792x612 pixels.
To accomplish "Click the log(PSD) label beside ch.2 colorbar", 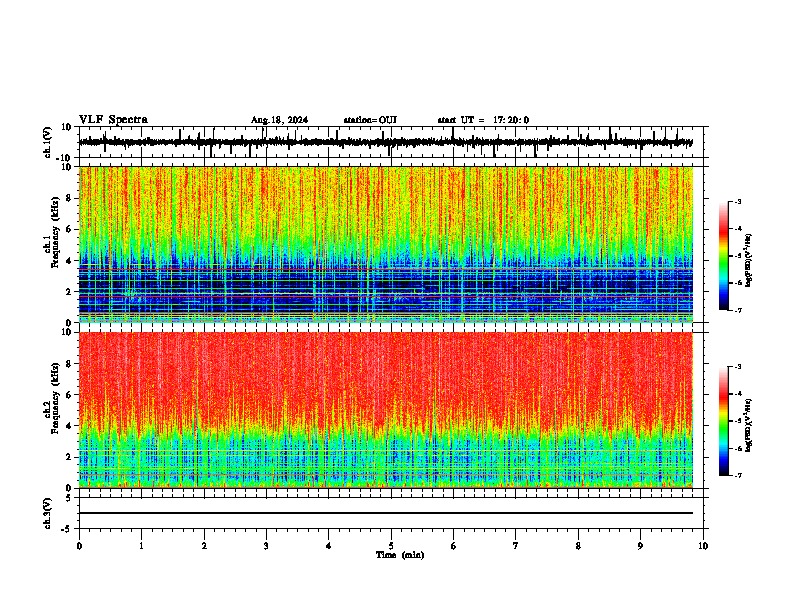I will coord(748,425).
